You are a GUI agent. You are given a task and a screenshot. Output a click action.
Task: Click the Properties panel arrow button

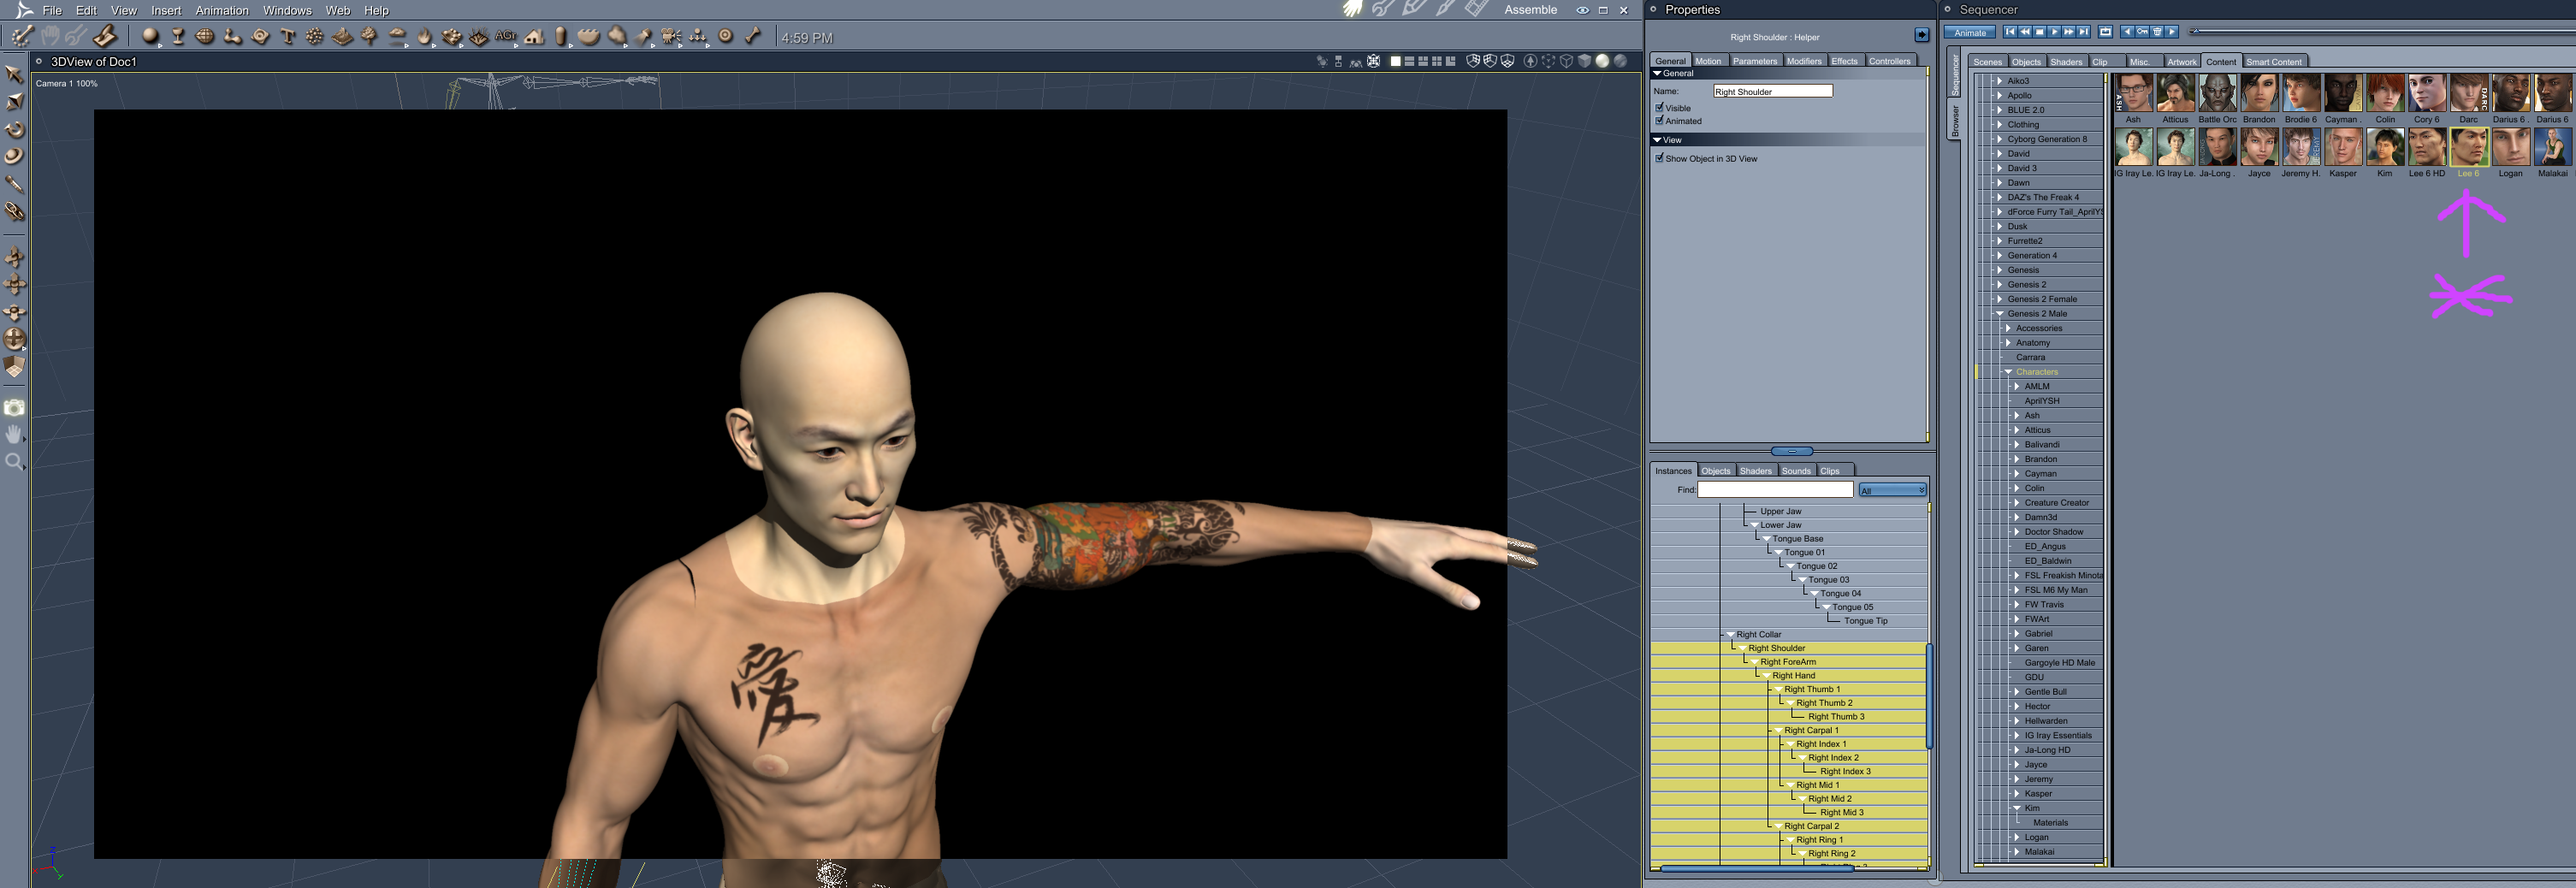point(1921,35)
